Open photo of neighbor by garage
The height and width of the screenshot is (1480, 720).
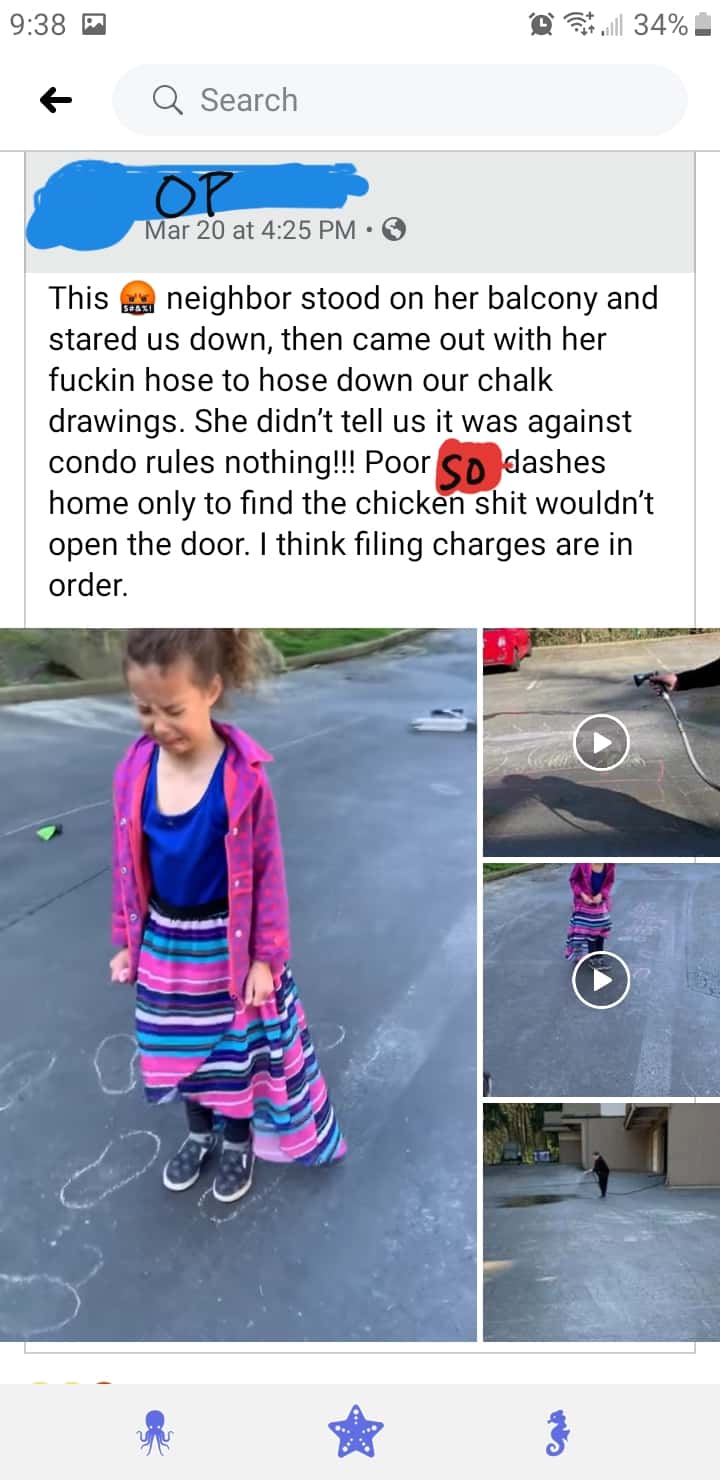tap(601, 1222)
